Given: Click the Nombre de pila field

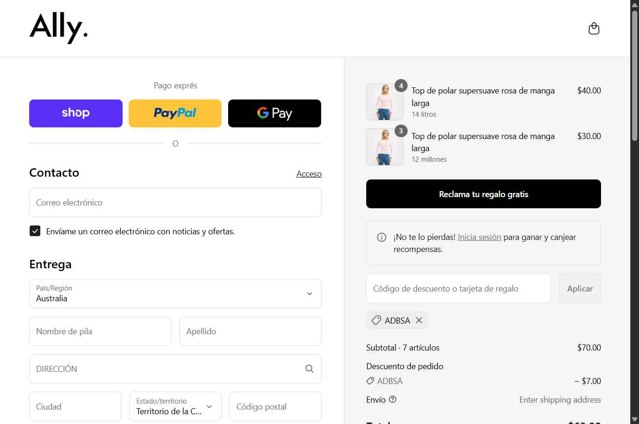Looking at the screenshot, I should tap(100, 331).
